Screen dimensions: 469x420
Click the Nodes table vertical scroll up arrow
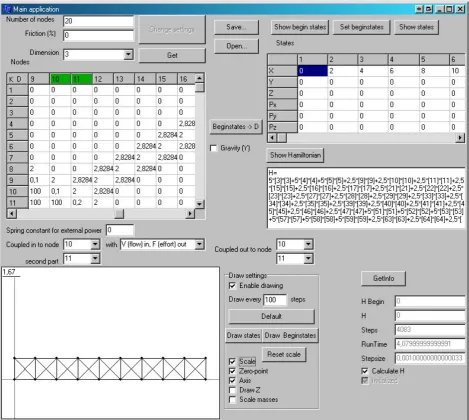tap(199, 78)
